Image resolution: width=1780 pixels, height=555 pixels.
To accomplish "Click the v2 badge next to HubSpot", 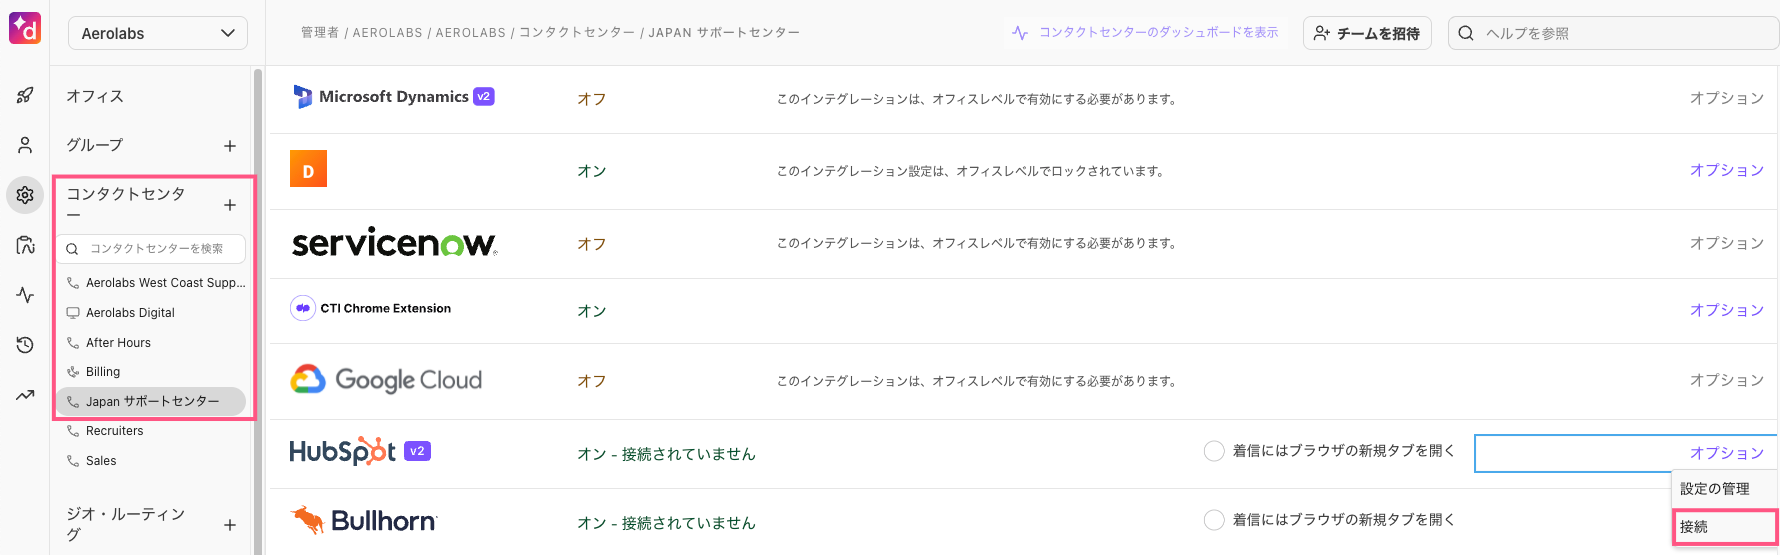I will 417,451.
